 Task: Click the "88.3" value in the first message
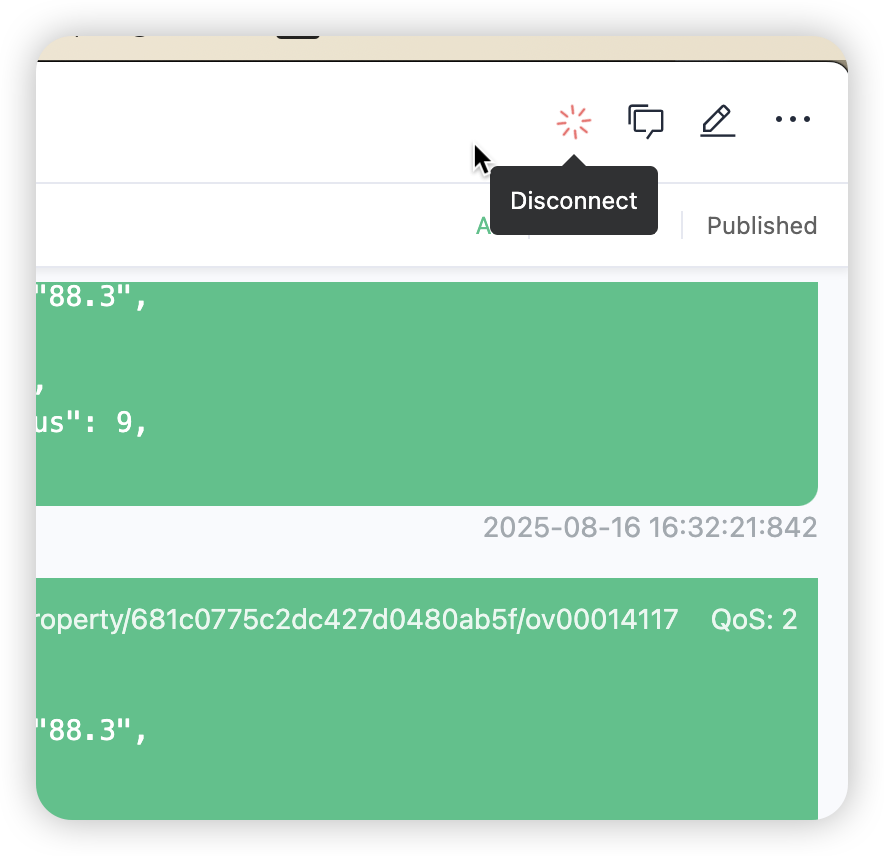click(x=91, y=296)
